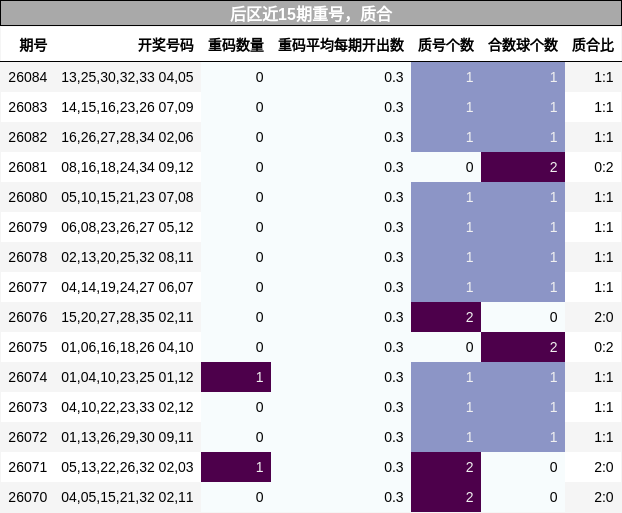The width and height of the screenshot is (622, 513).
Task: Select period number 26084
Action: click(28, 77)
